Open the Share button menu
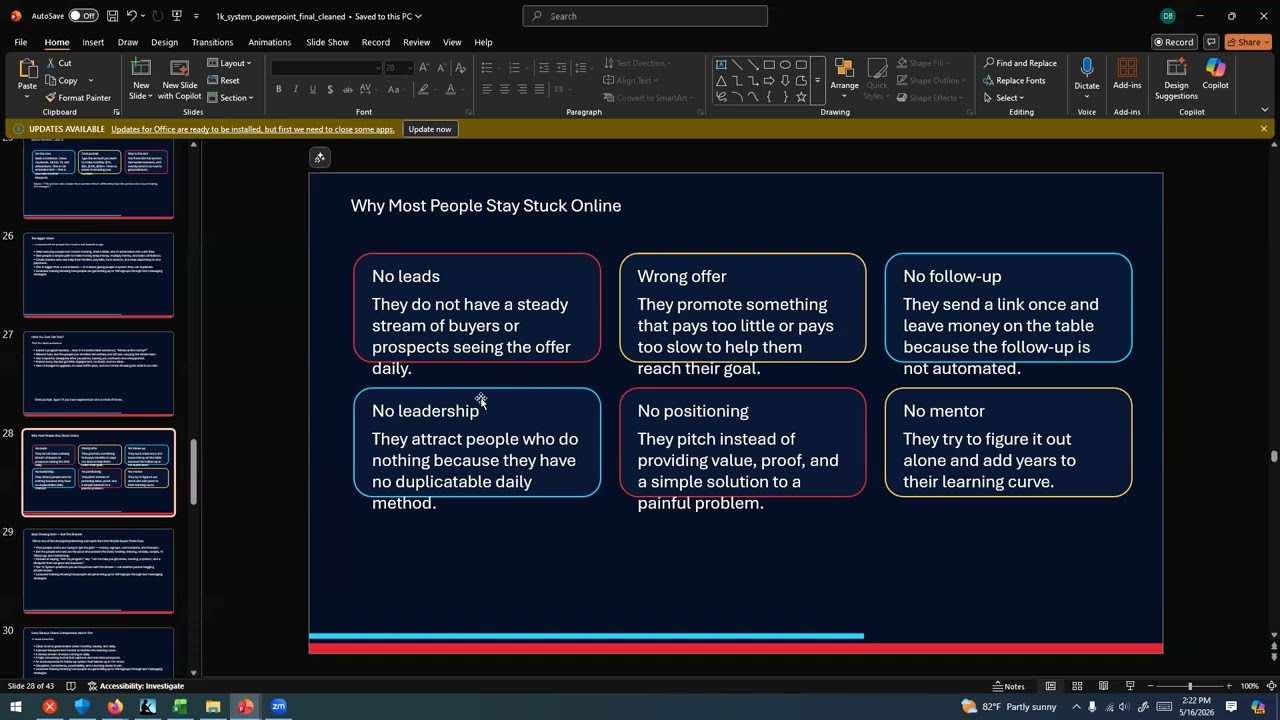The height and width of the screenshot is (720, 1280). [1249, 42]
